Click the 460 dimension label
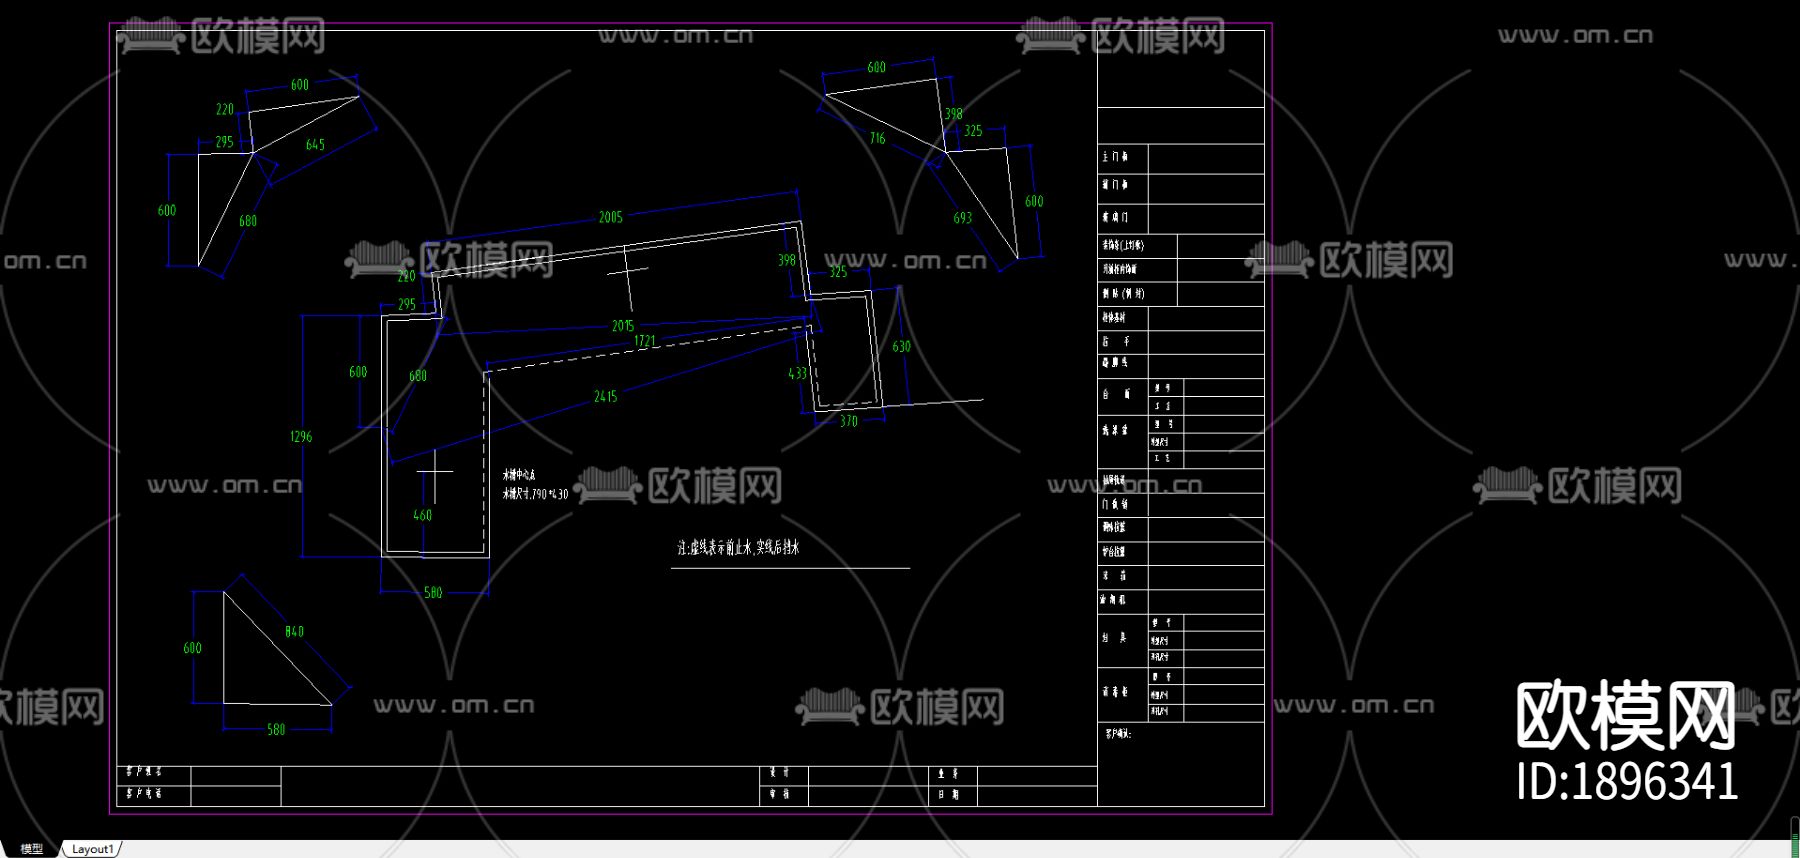Image resolution: width=1800 pixels, height=858 pixels. tap(423, 516)
